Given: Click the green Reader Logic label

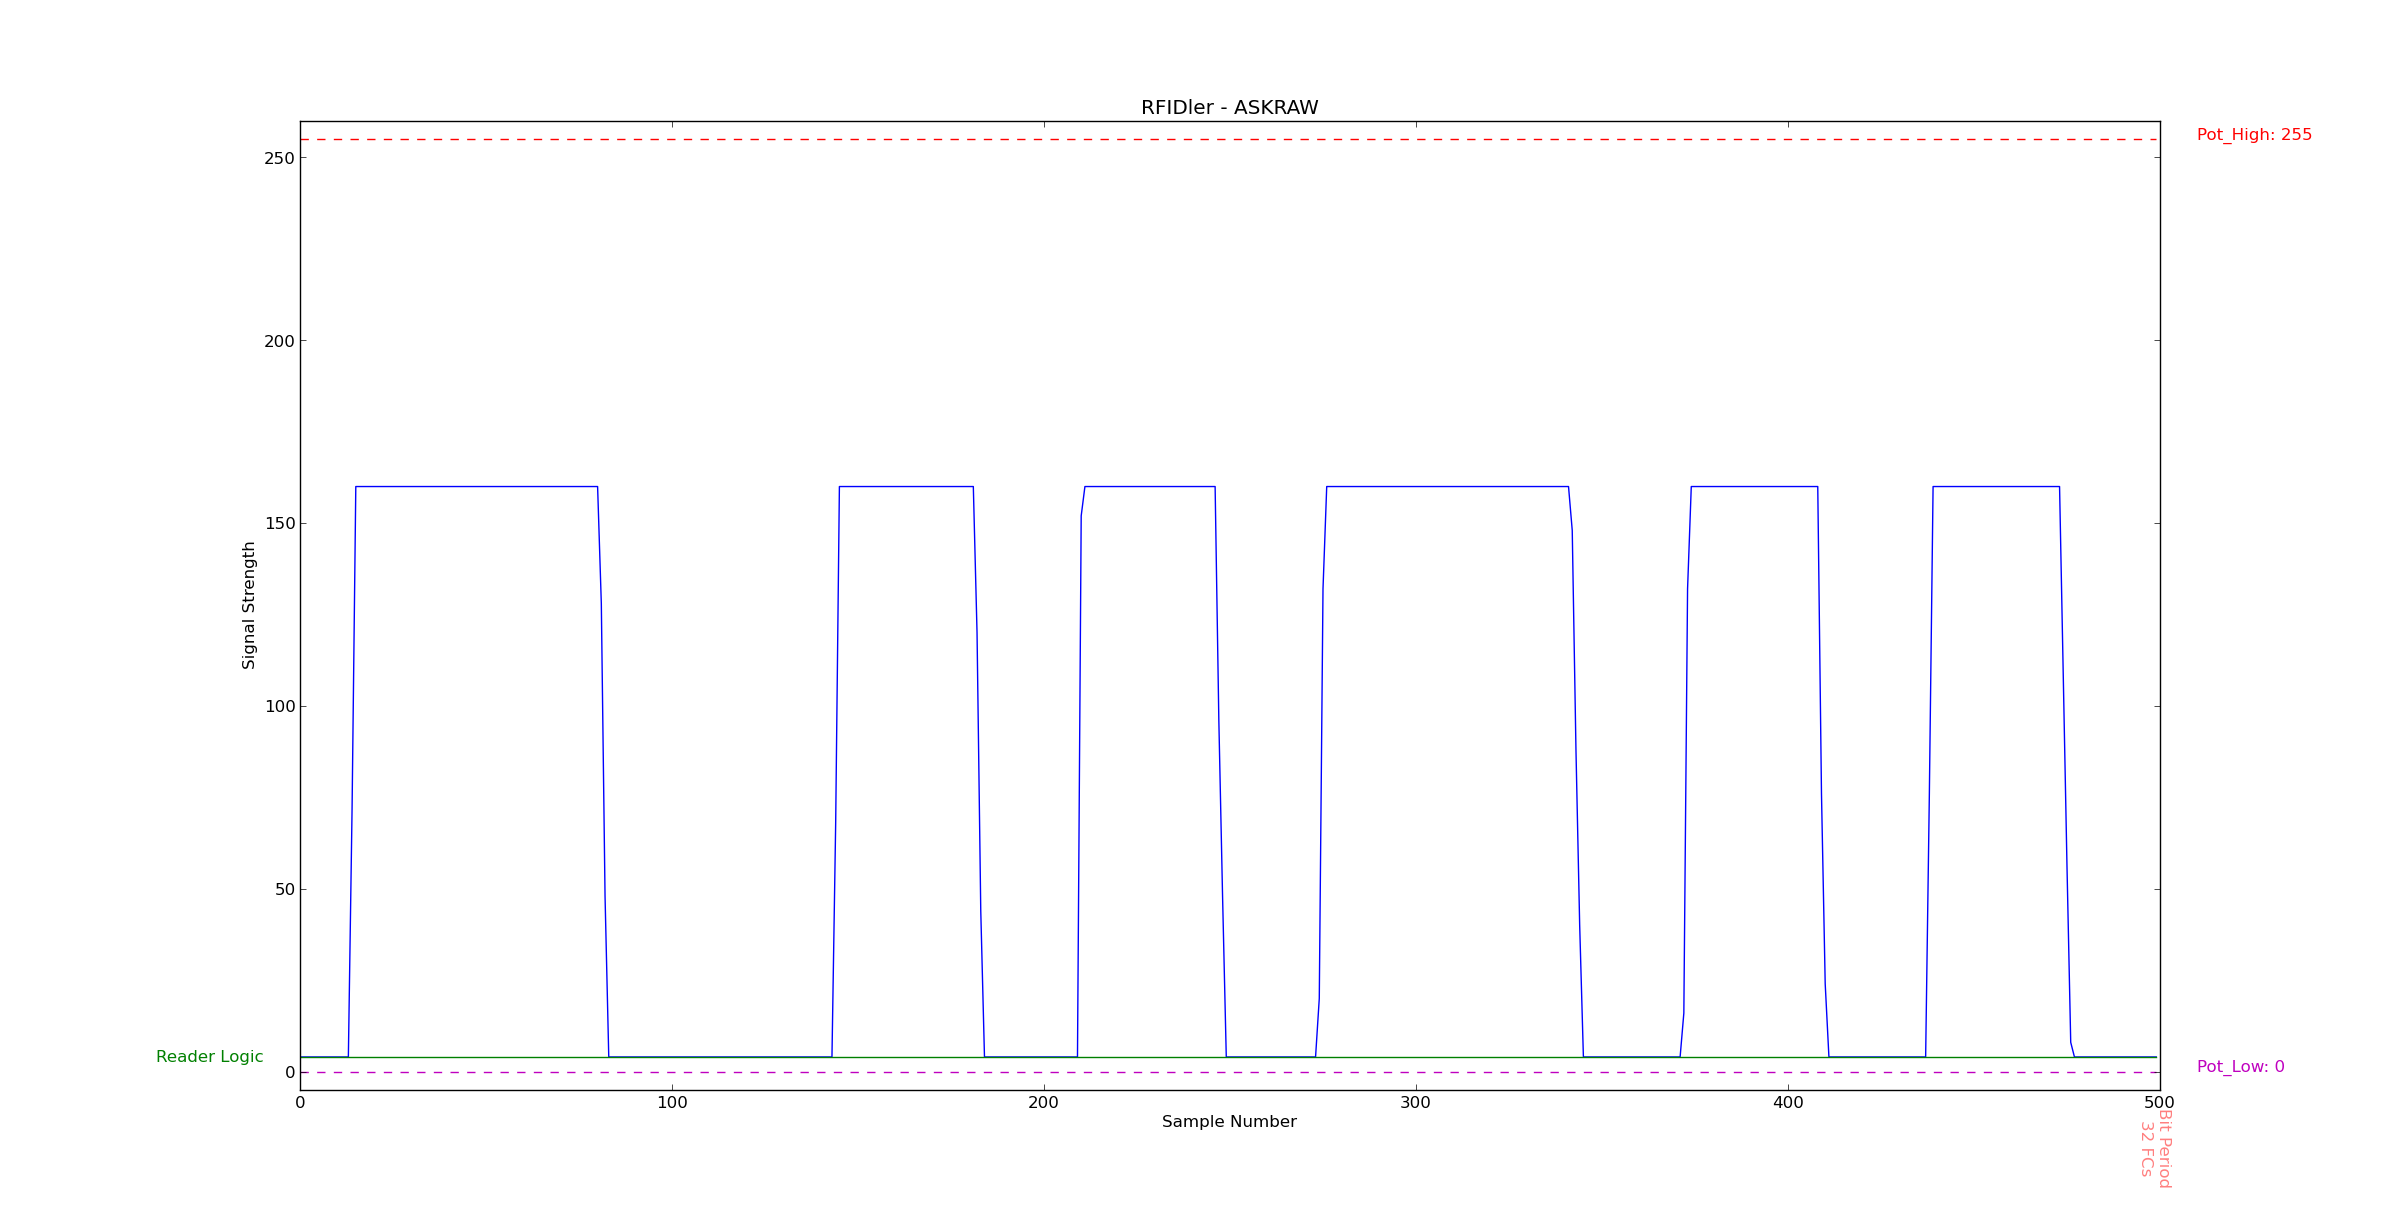Looking at the screenshot, I should coord(209,1057).
